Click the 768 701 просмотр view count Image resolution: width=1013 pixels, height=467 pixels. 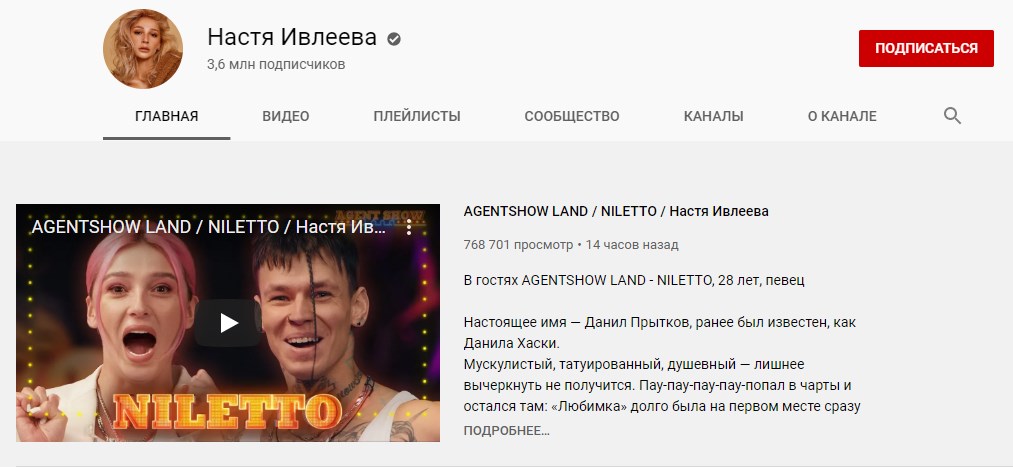[x=518, y=245]
